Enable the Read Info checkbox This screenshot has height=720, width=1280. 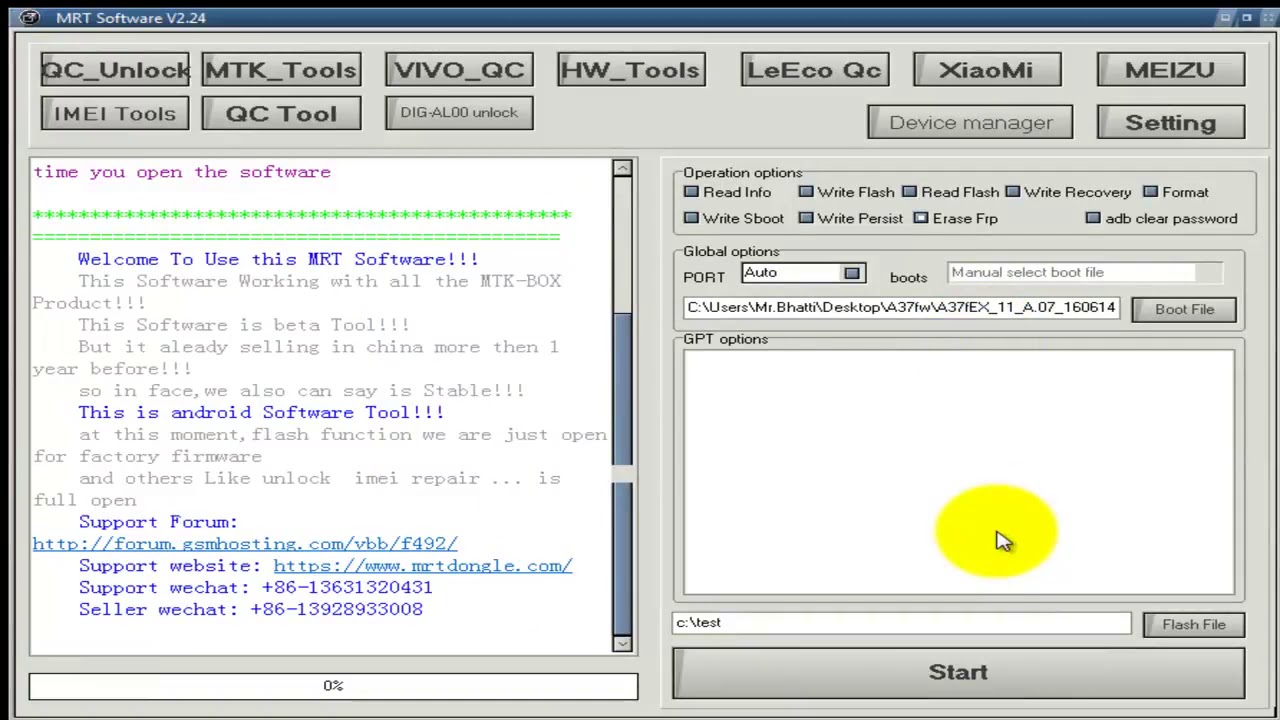691,192
